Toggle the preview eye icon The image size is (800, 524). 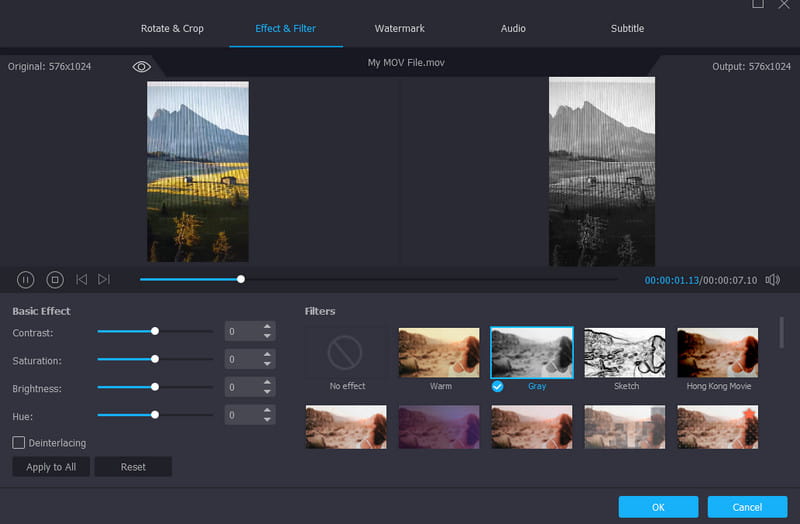(x=141, y=66)
